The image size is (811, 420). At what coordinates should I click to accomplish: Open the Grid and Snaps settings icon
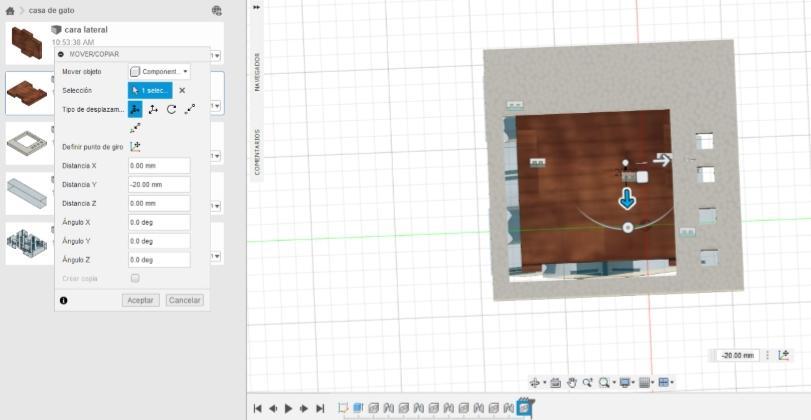coord(644,383)
